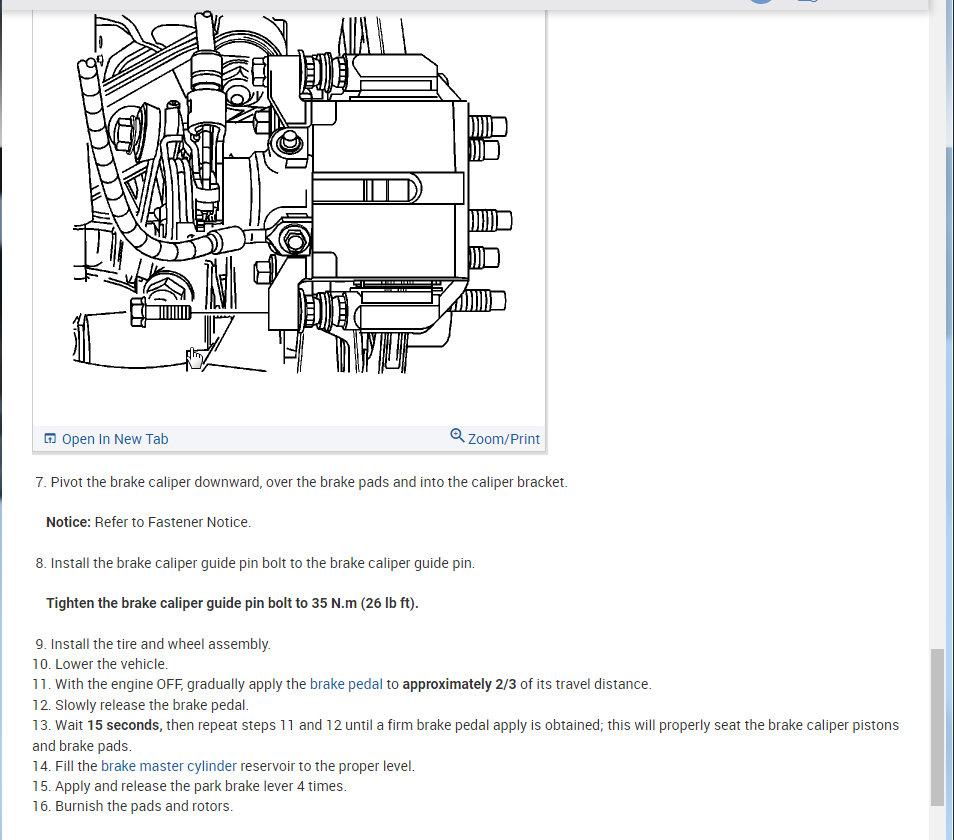Click the magnifier Zoom/Print icon
Viewport: 954px width, 840px height.
coord(457,436)
